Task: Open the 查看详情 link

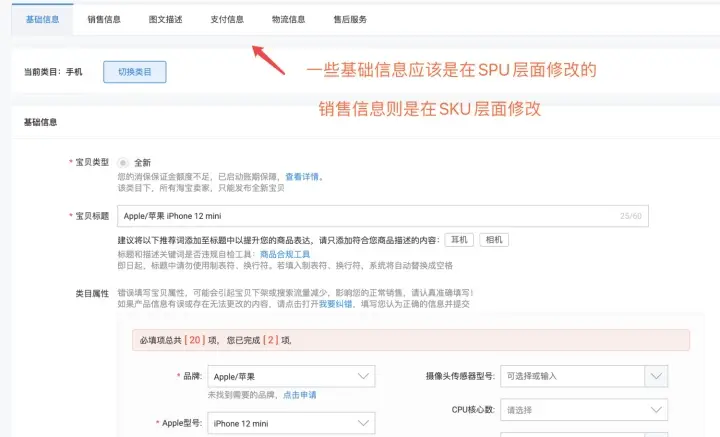Action: [x=303, y=177]
